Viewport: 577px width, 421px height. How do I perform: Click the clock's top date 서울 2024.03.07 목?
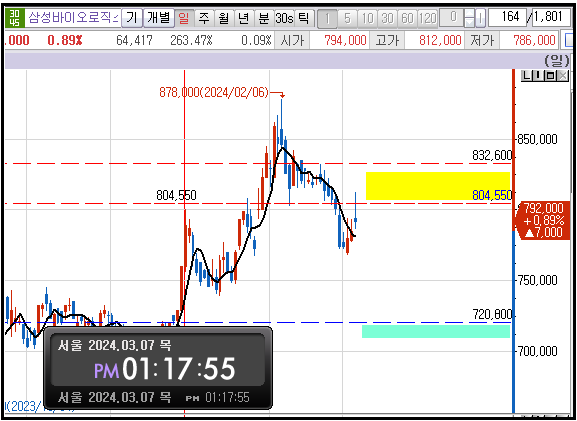point(114,345)
